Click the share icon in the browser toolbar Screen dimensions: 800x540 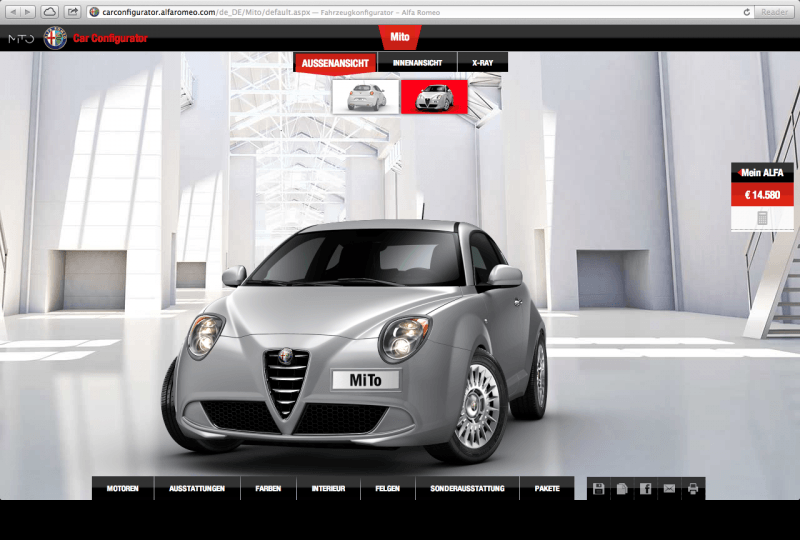click(x=73, y=12)
